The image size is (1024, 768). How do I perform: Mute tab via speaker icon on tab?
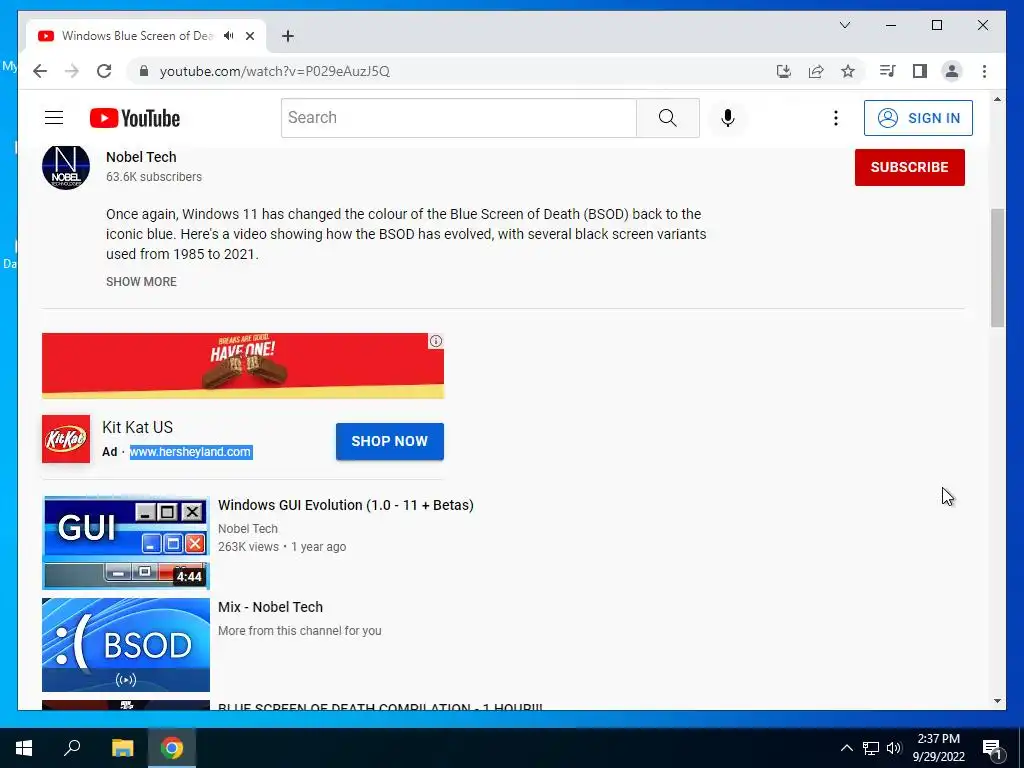click(228, 36)
